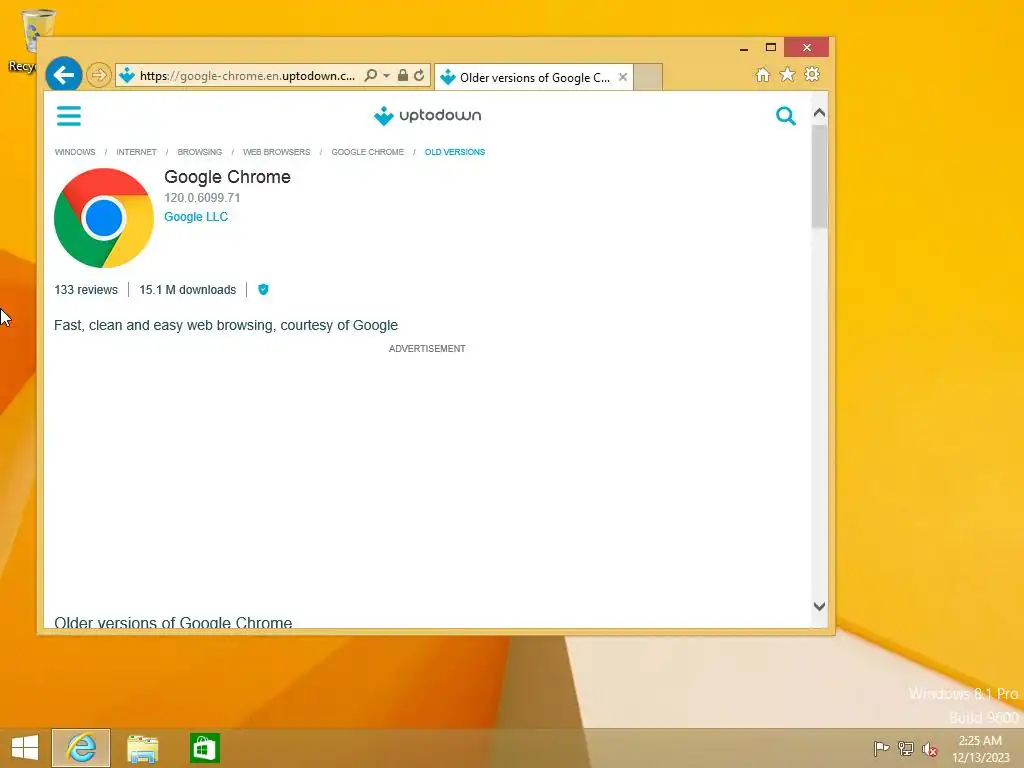Open the taskbar clock and date
The width and height of the screenshot is (1024, 768).
pos(980,749)
